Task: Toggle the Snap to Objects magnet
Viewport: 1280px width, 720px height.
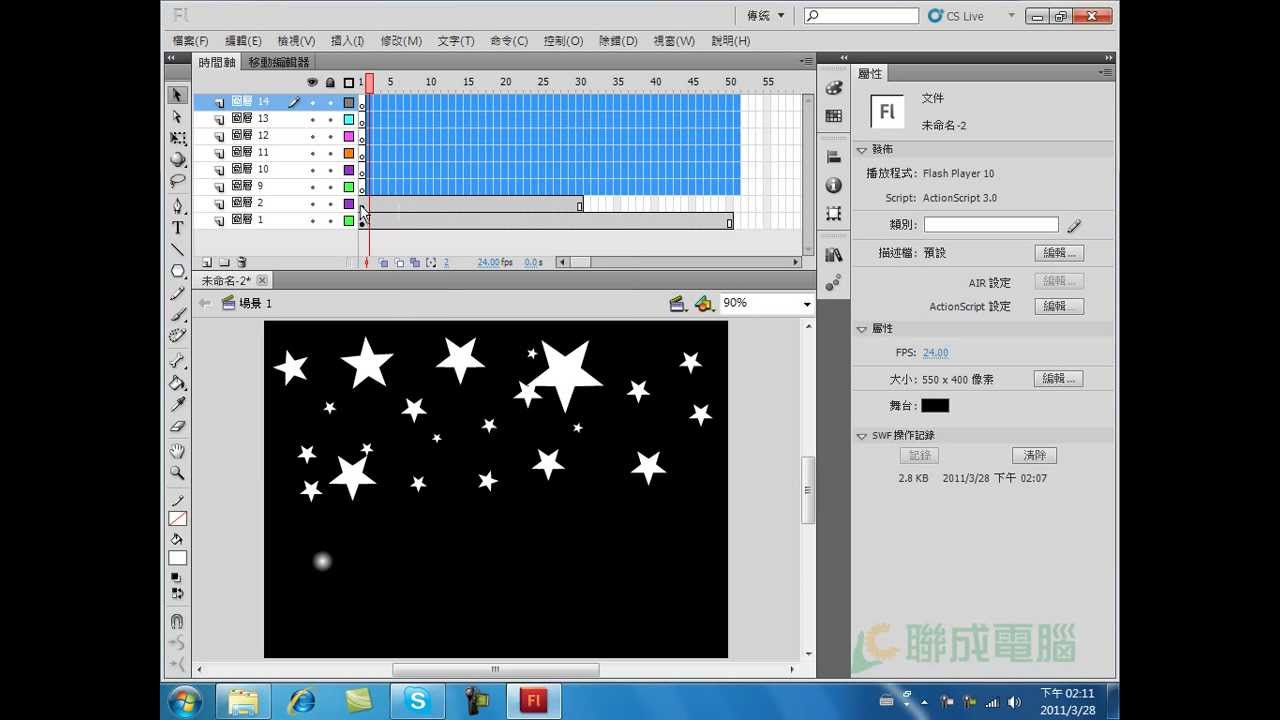Action: coord(177,621)
